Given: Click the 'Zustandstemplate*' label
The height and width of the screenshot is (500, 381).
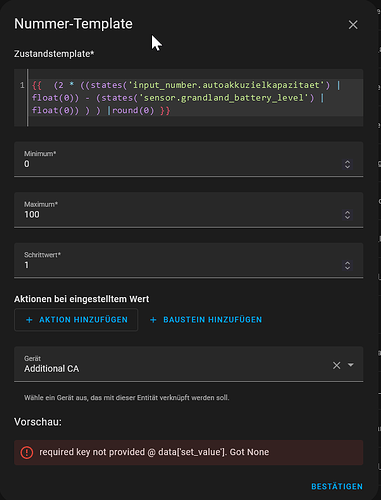Looking at the screenshot, I should (54, 54).
